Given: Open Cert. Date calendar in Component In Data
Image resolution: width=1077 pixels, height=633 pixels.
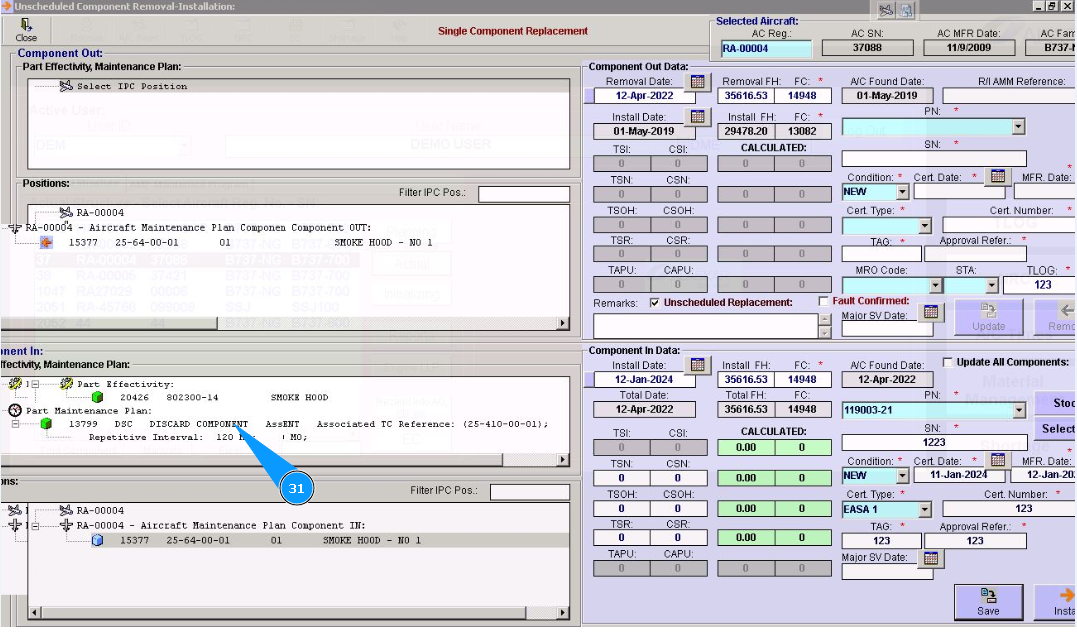Looking at the screenshot, I should click(x=997, y=460).
